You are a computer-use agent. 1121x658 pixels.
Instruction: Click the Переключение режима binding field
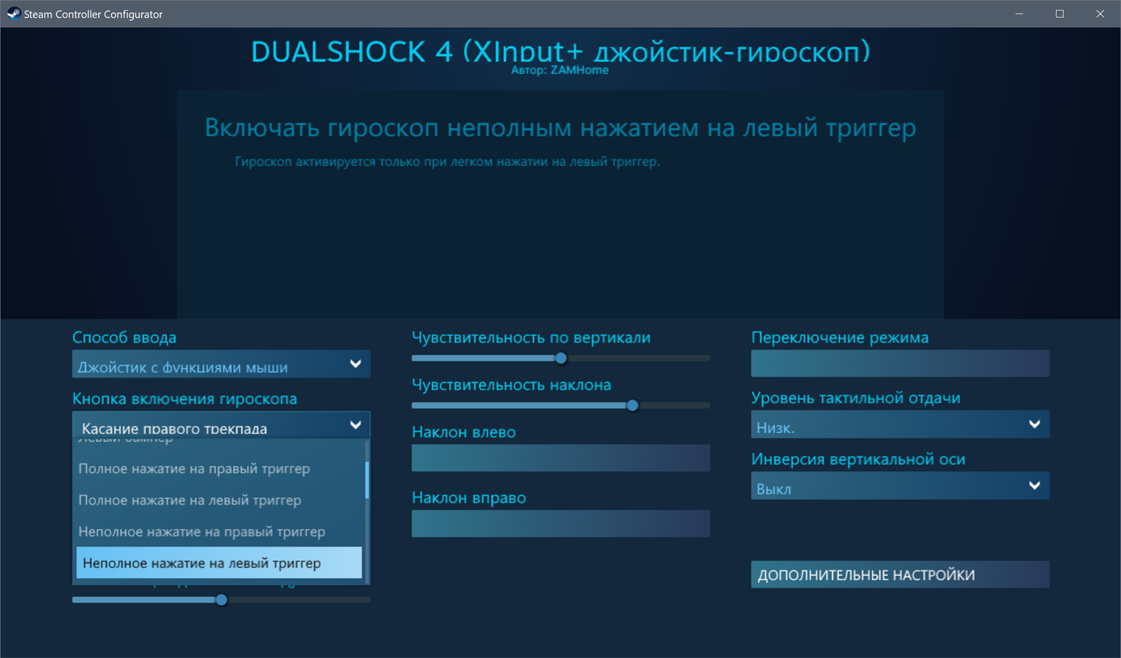(x=900, y=363)
